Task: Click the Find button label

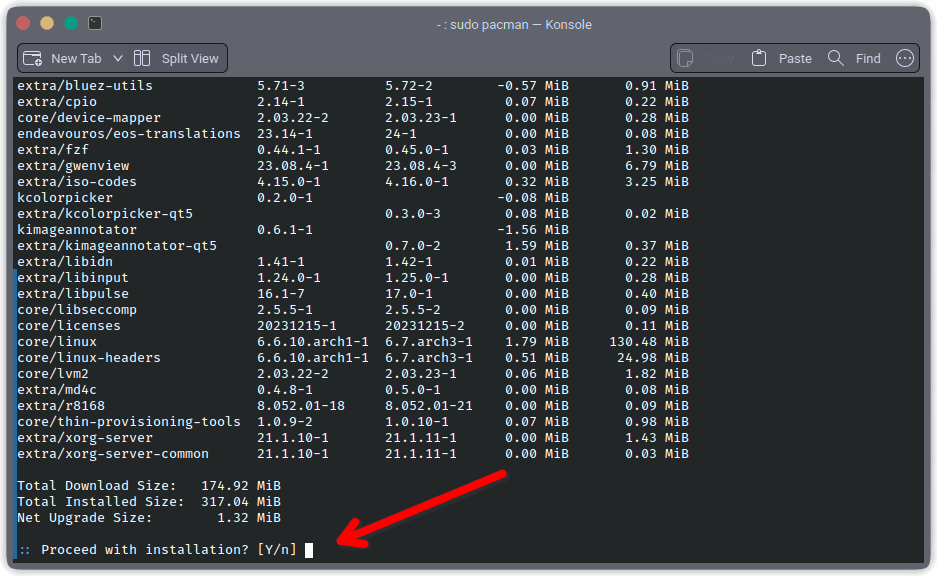Action: (868, 59)
